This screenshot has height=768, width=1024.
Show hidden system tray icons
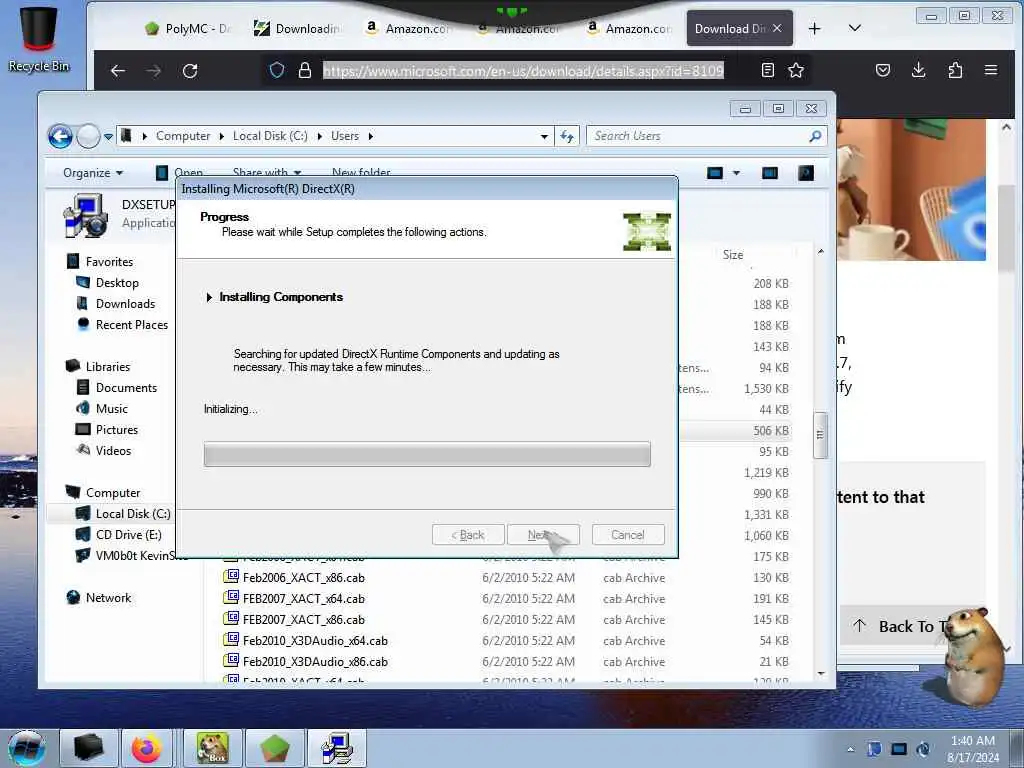pyautogui.click(x=850, y=749)
